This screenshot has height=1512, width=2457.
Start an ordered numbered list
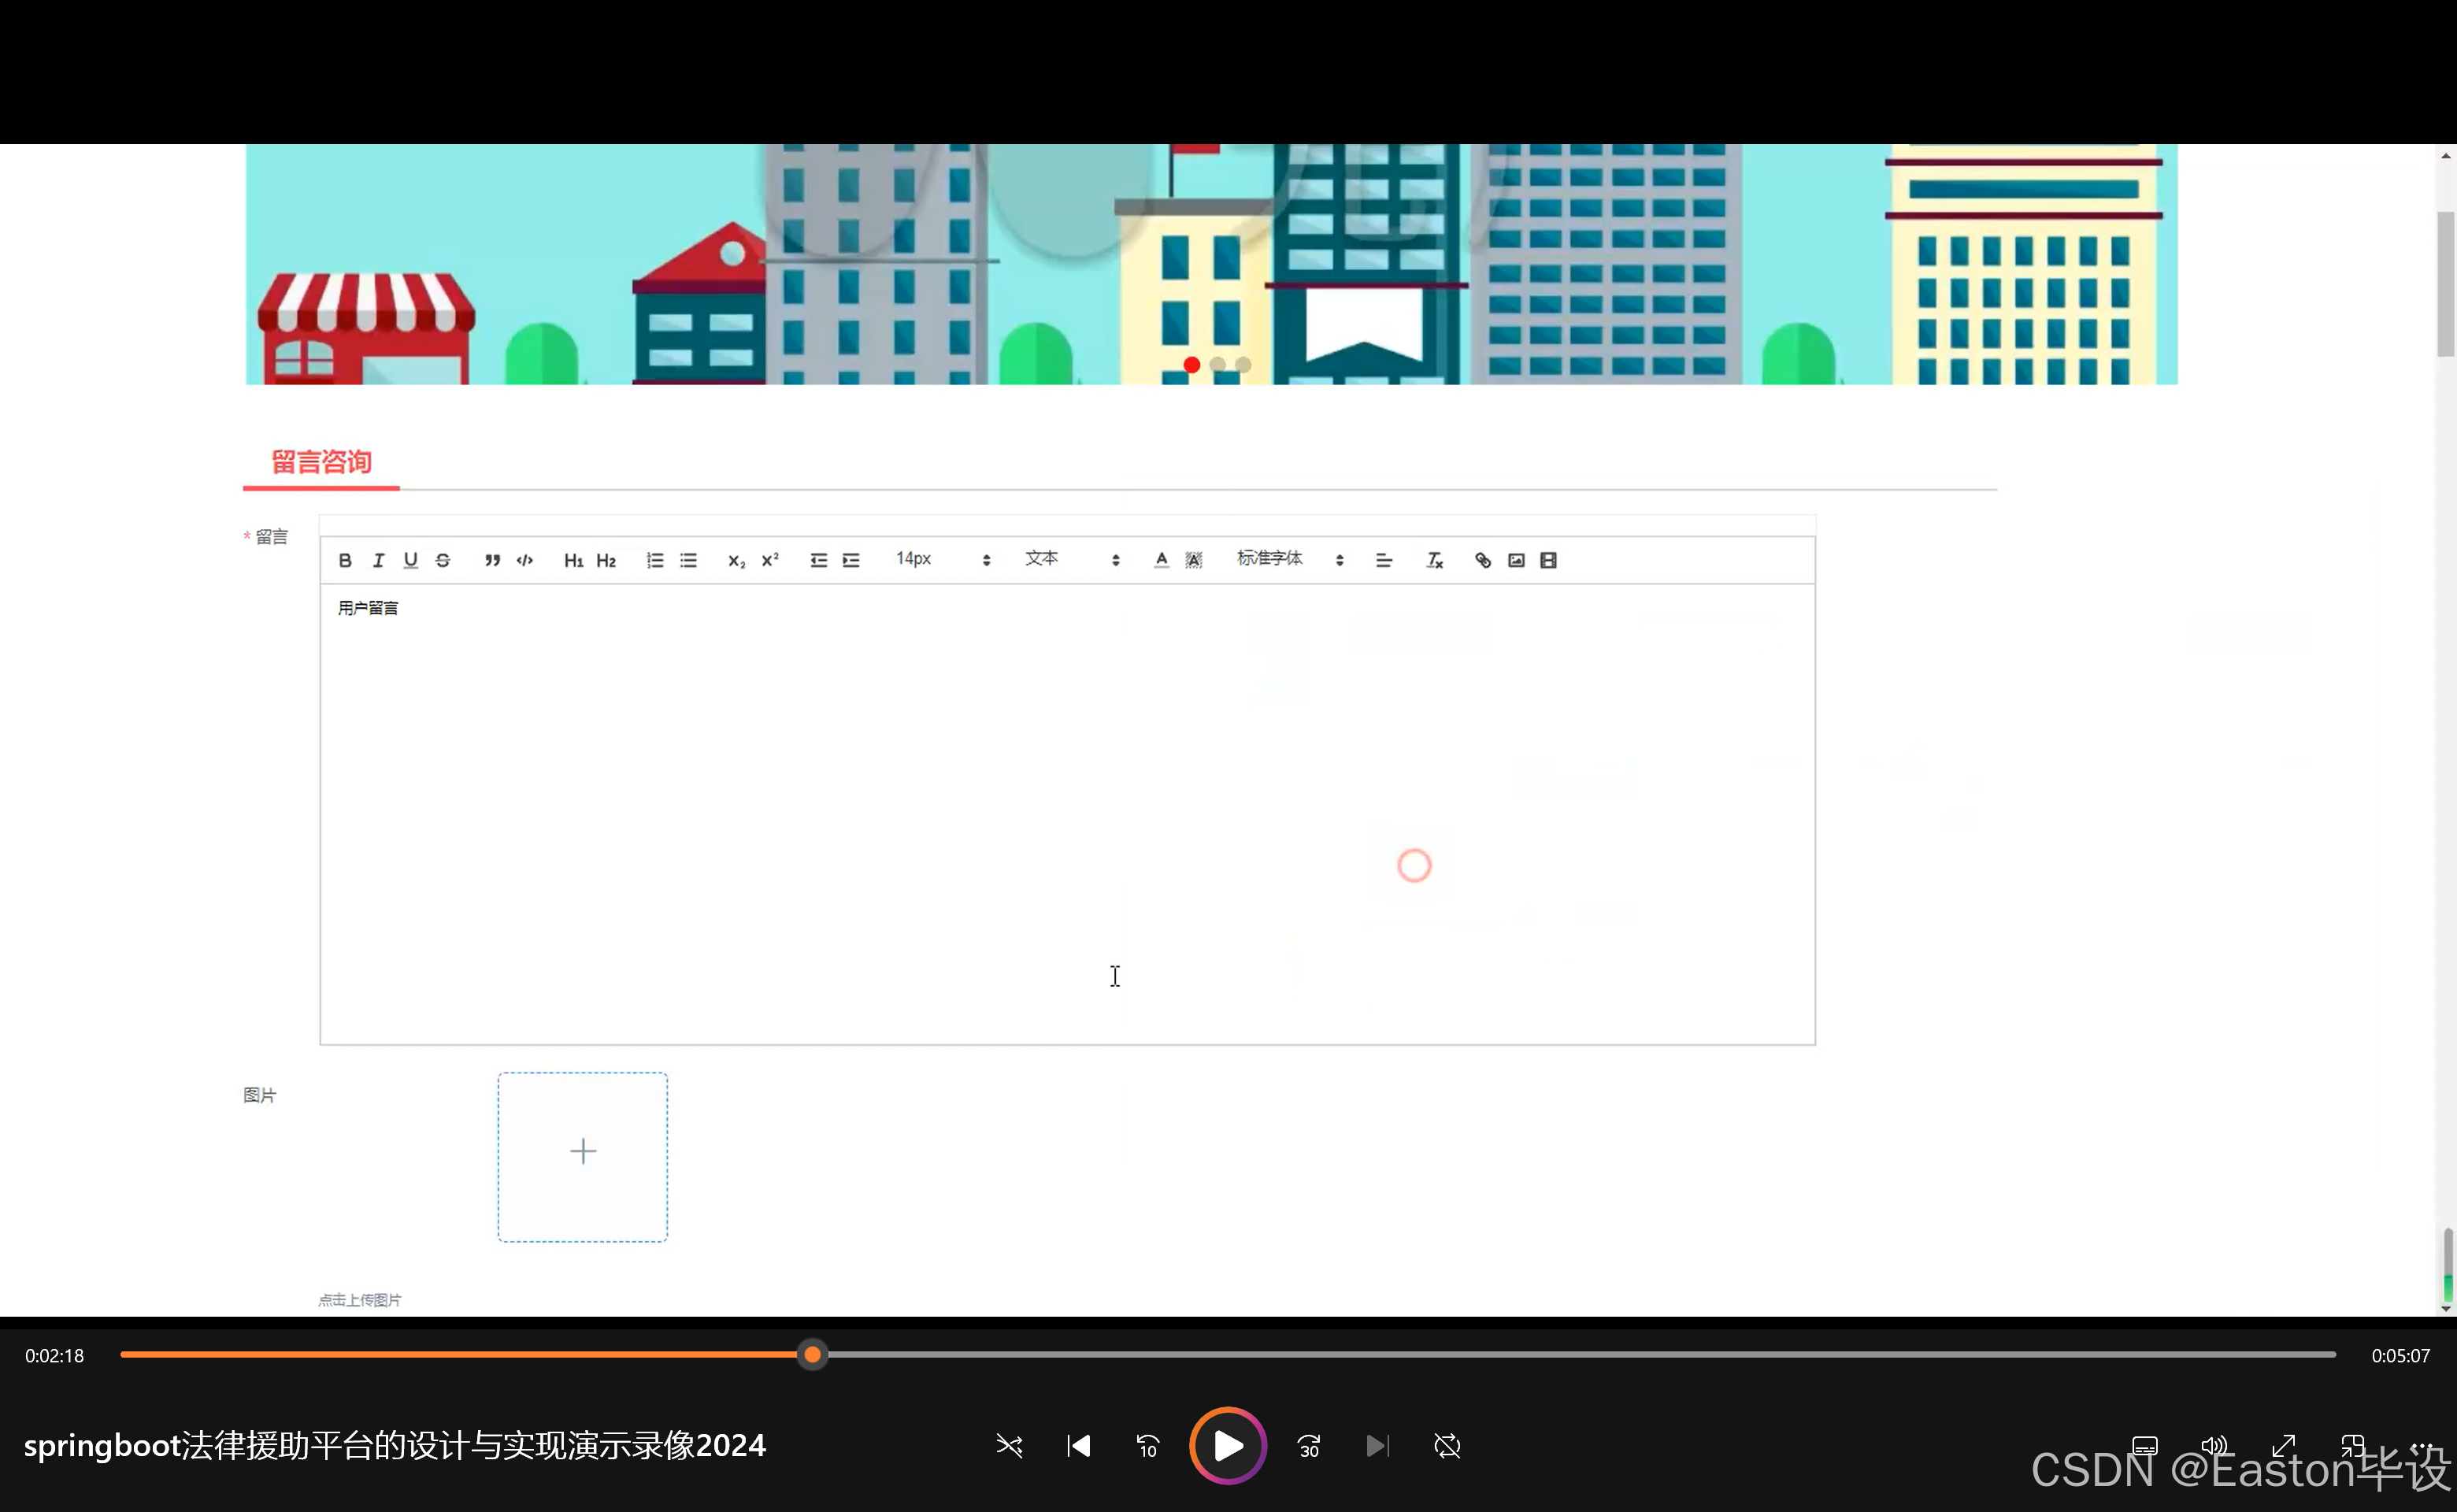click(655, 560)
